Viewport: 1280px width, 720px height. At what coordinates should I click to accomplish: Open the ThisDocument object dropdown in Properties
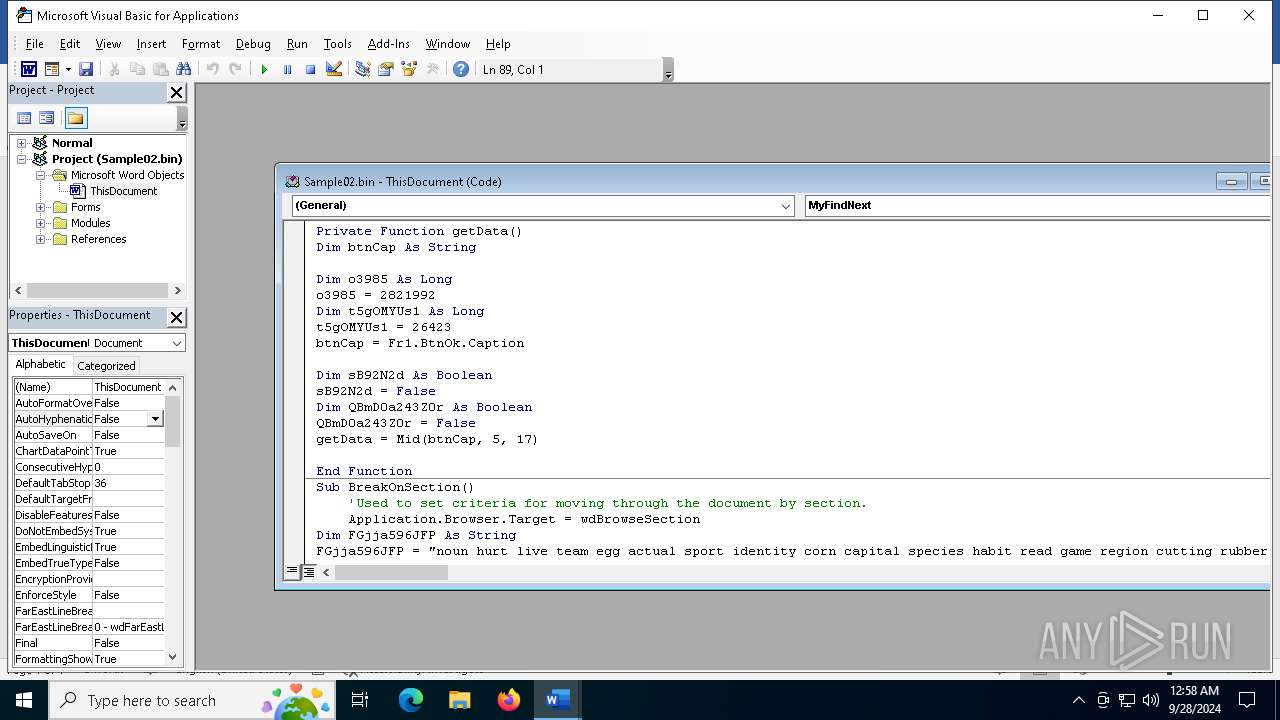click(x=176, y=343)
